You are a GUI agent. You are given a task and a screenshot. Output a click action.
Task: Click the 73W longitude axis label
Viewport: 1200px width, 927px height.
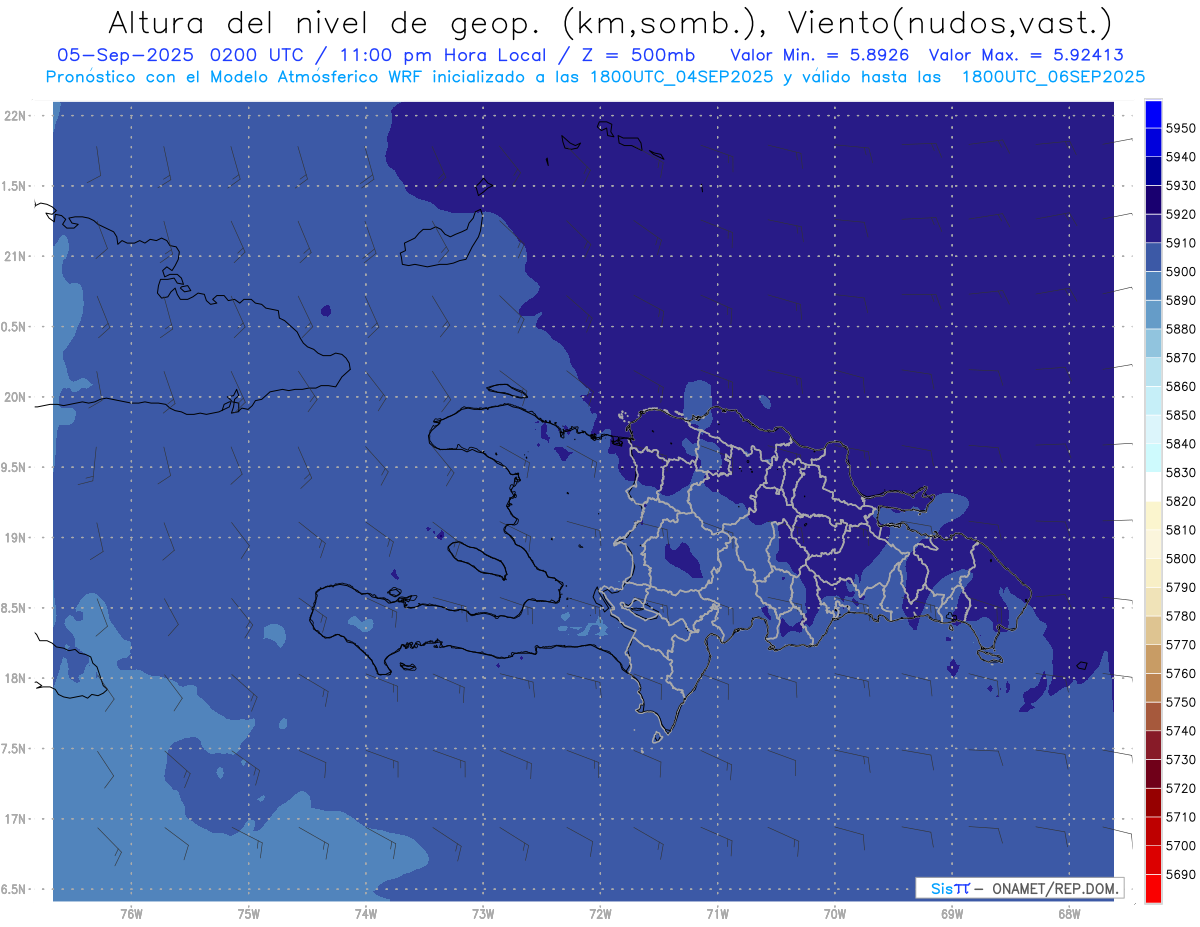(x=483, y=914)
